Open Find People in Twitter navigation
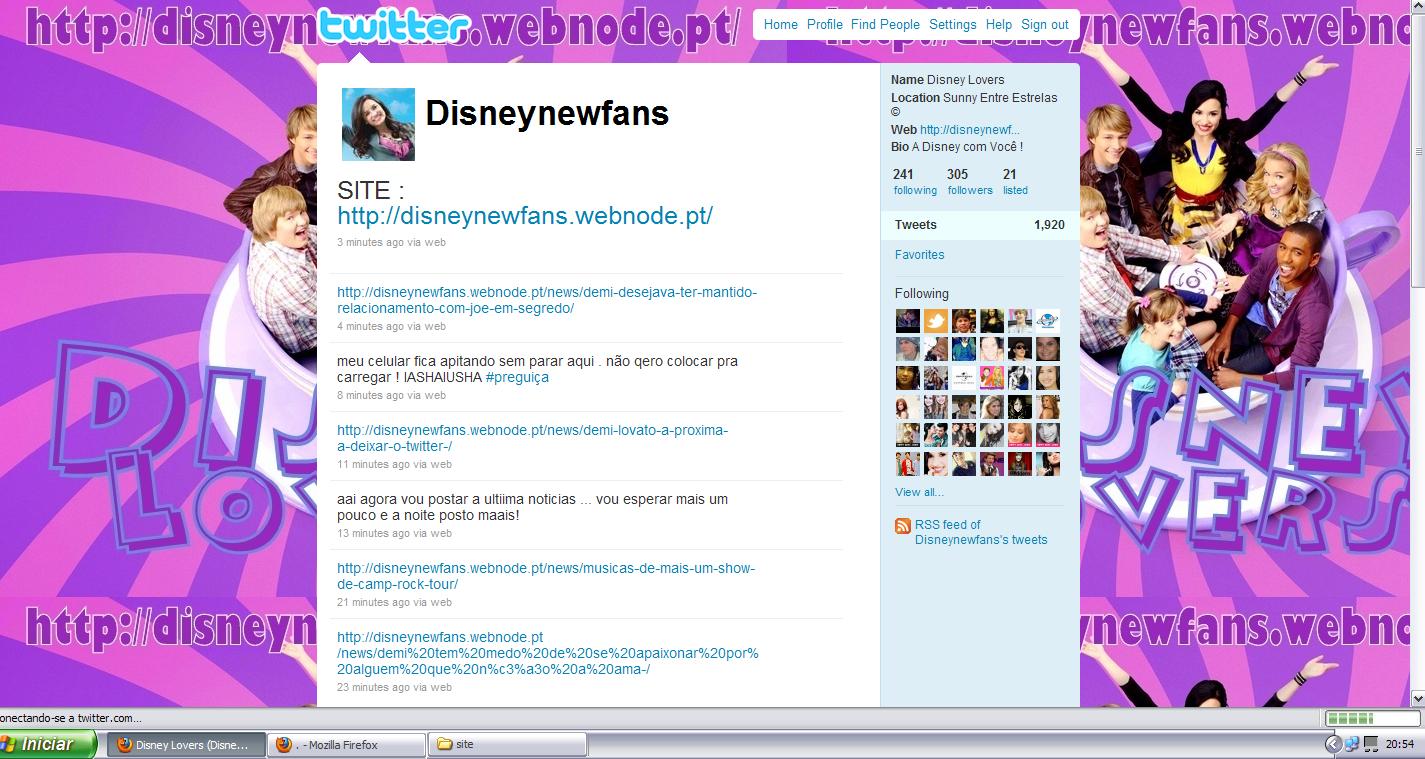The height and width of the screenshot is (759, 1425). click(886, 25)
